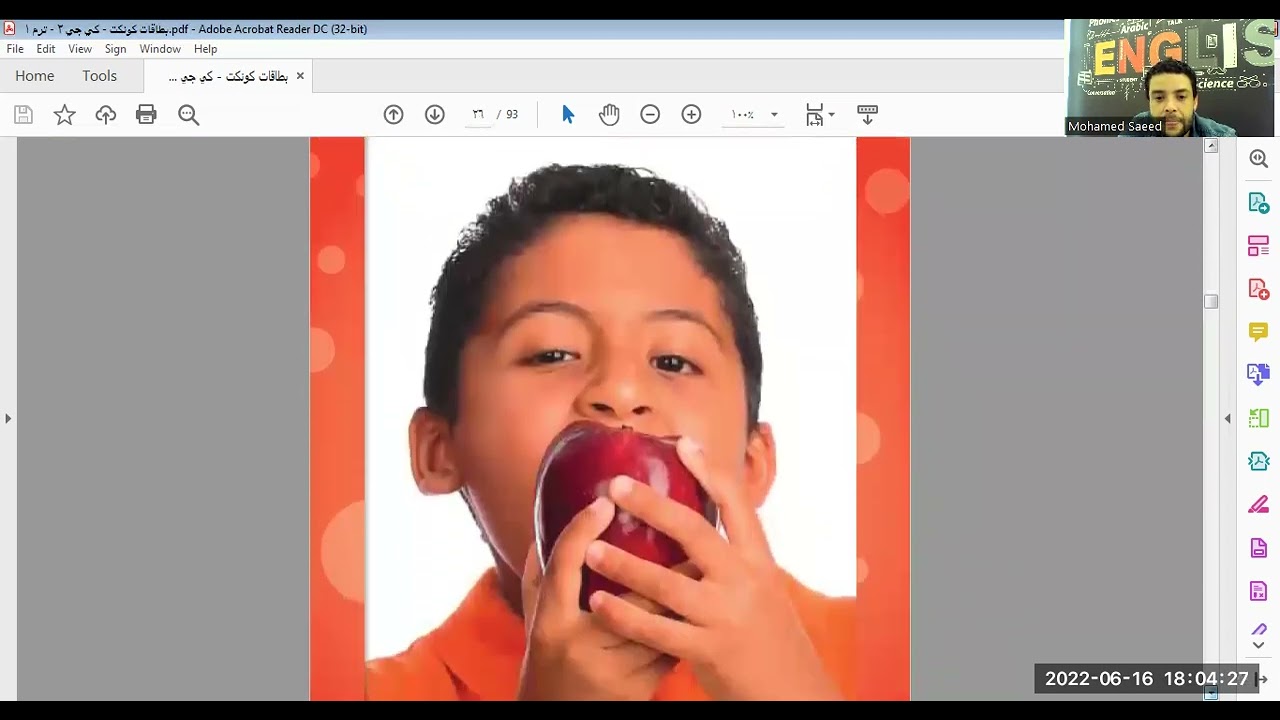Image resolution: width=1280 pixels, height=720 pixels.
Task: Open the purple Request Signatures tool icon
Action: coord(1259,548)
